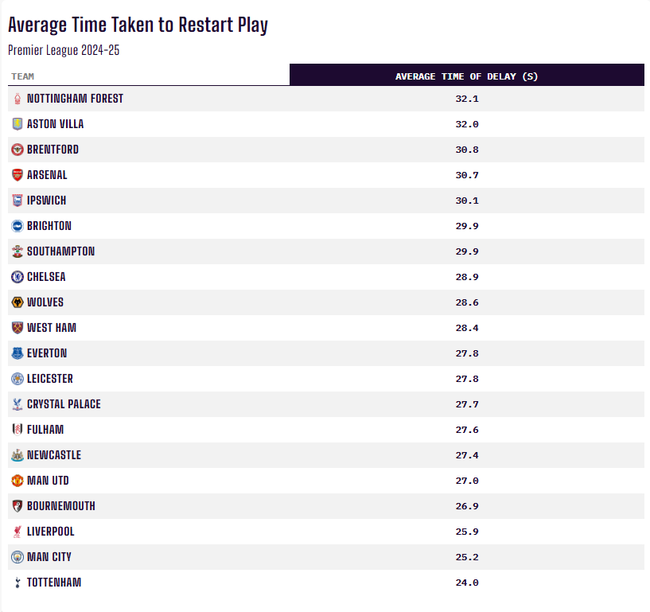This screenshot has width=650, height=612.
Task: Click the Bournemouth row's 26.9 value
Action: point(467,506)
